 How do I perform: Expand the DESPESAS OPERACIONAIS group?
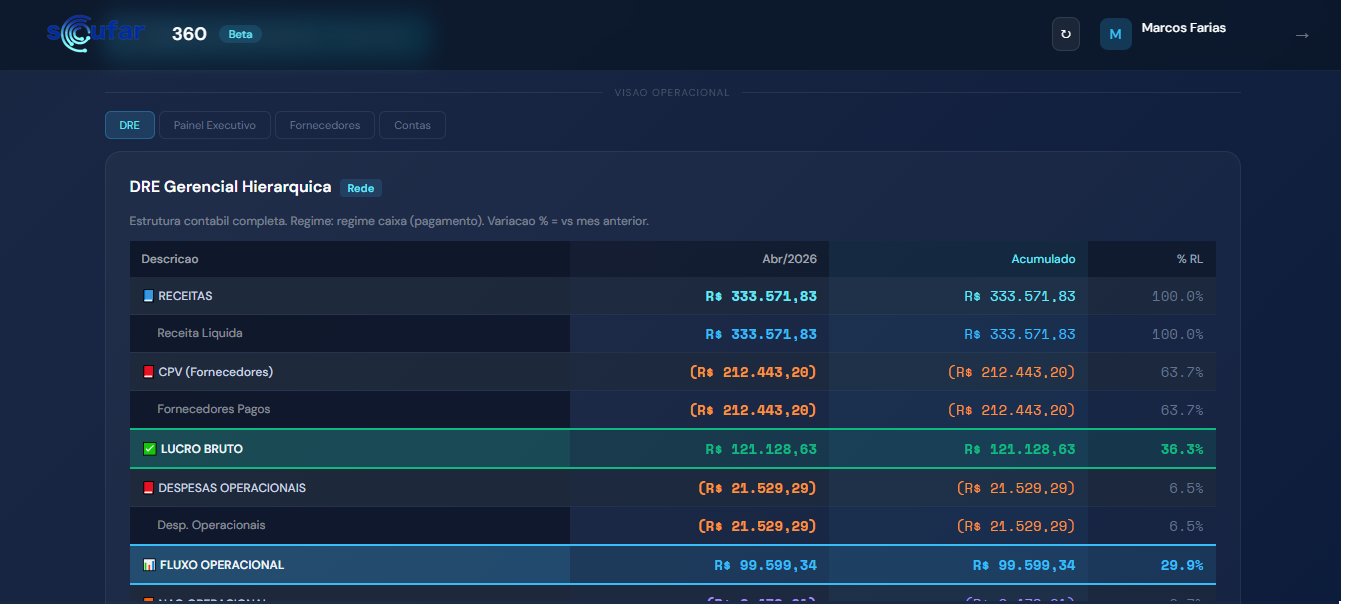(x=673, y=488)
